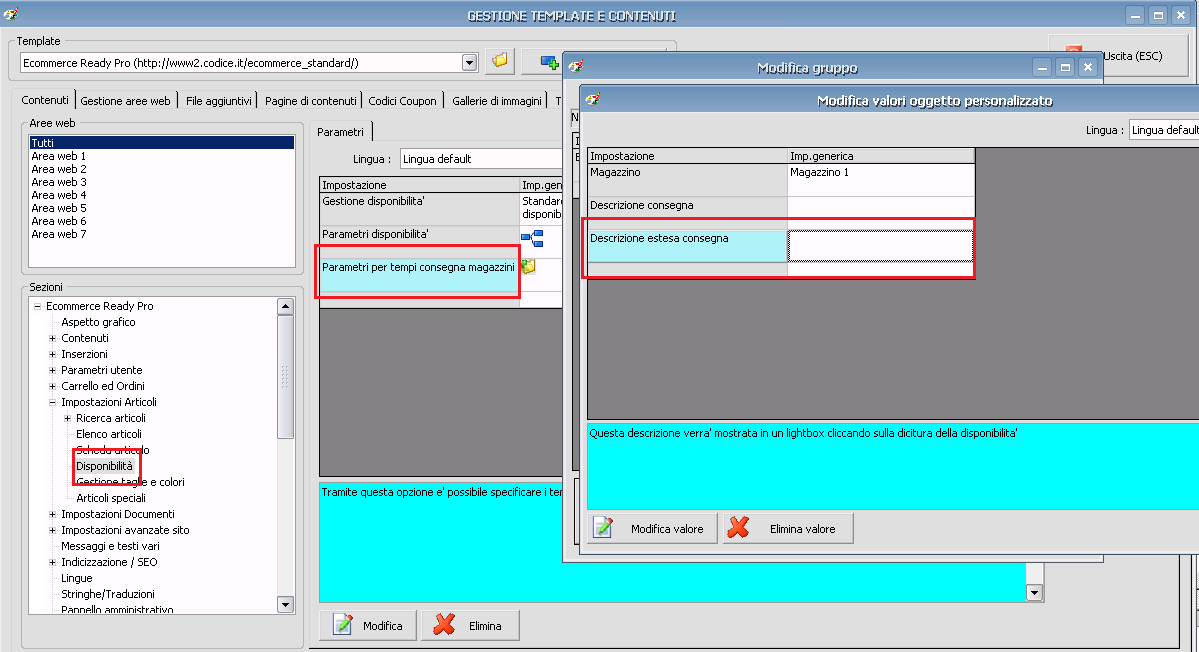
Task: Select the Stringhe/Traduzioni tree item
Action: pos(108,595)
